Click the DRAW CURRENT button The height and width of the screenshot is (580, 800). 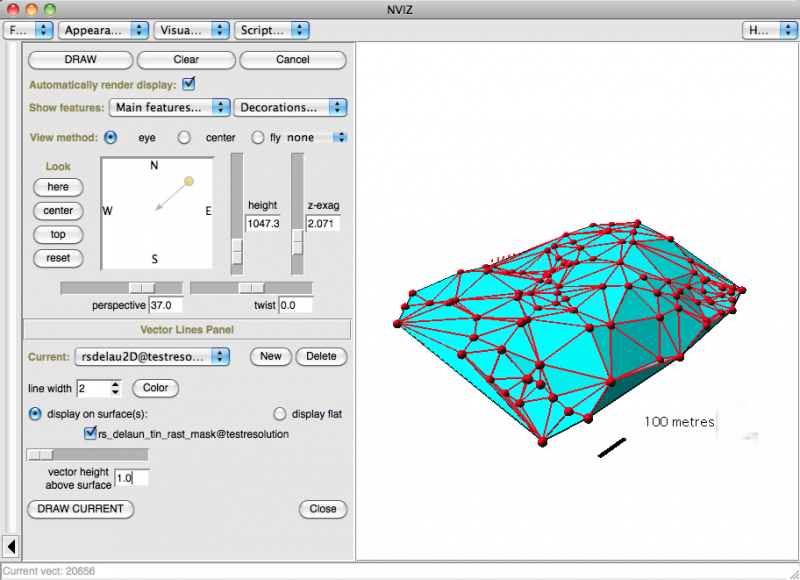tap(80, 509)
